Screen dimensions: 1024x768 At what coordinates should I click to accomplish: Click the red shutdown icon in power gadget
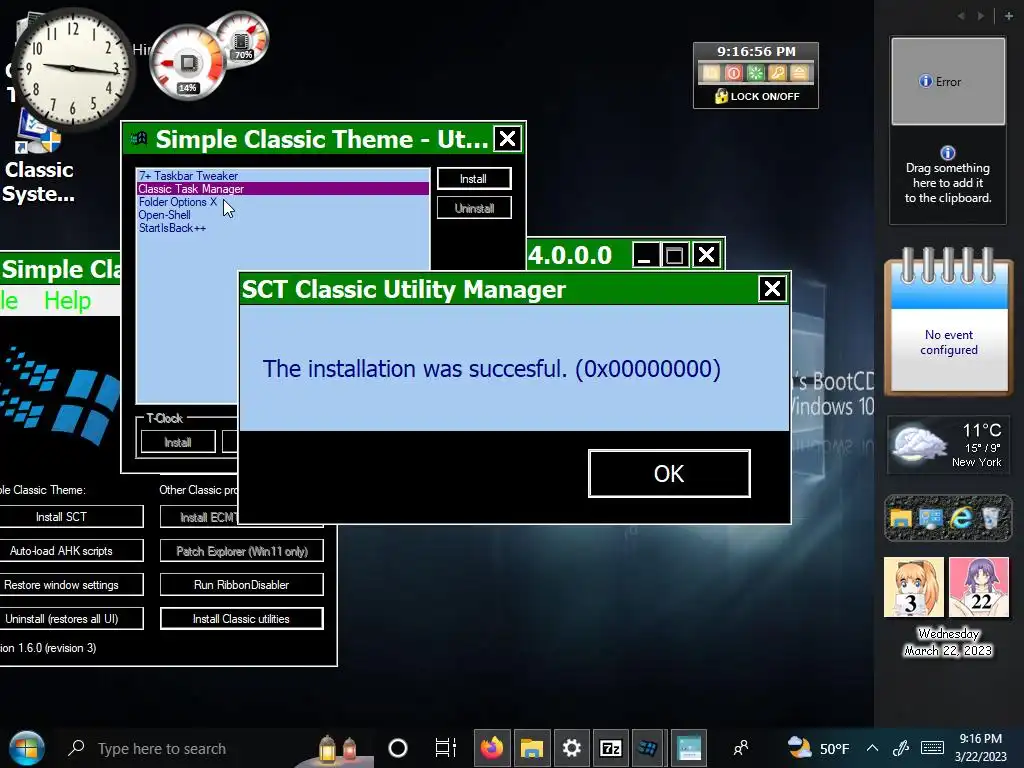733,73
